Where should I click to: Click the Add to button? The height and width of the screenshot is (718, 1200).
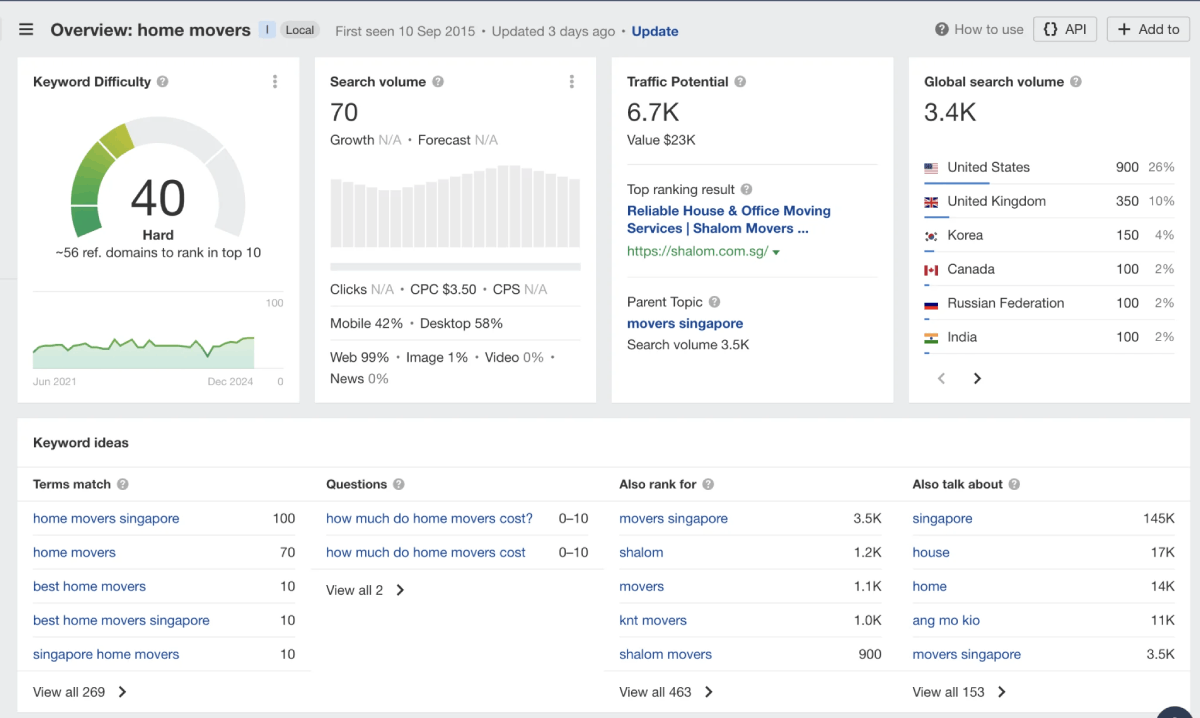tap(1148, 29)
